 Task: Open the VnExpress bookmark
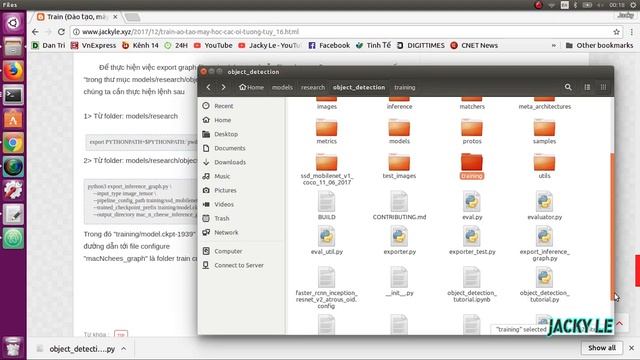(93, 45)
